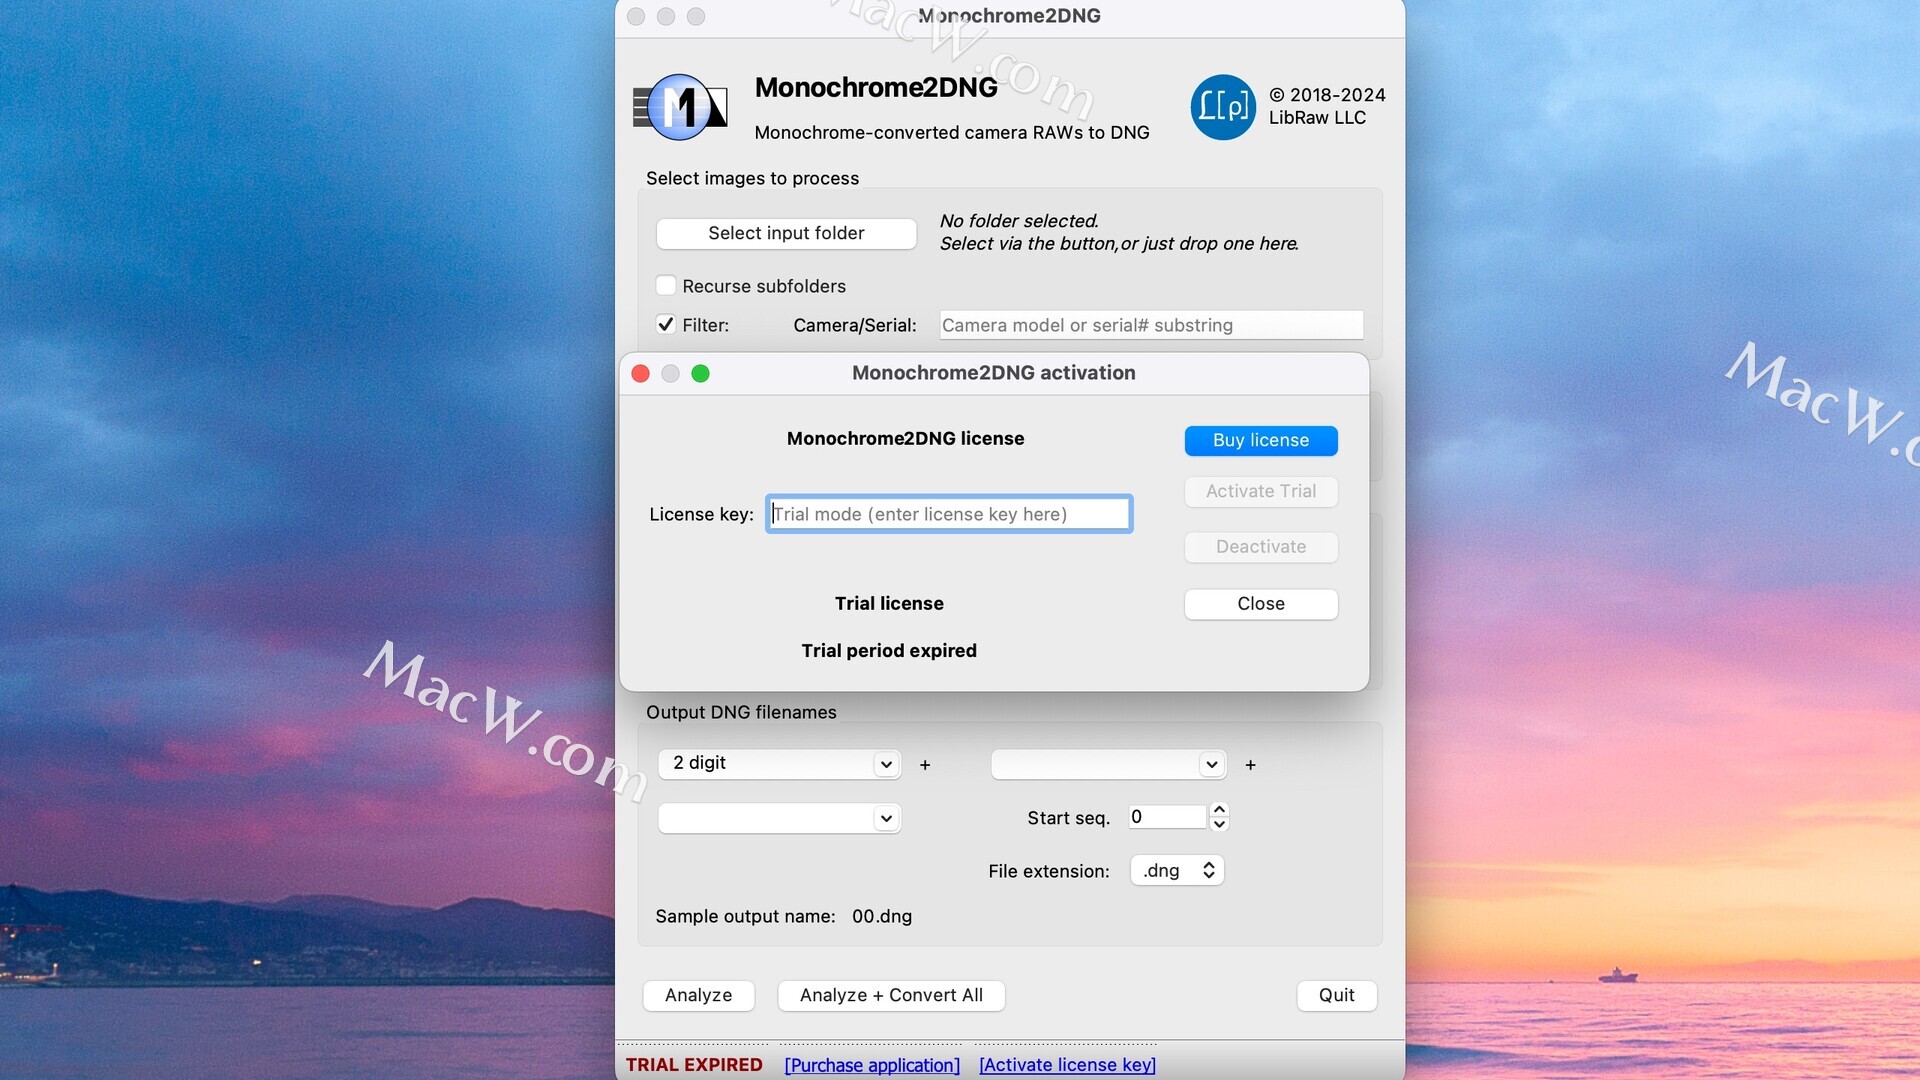Click the 'Monochrome2DNG activation' dialog title
Image resolution: width=1920 pixels, height=1080 pixels.
pos(994,373)
